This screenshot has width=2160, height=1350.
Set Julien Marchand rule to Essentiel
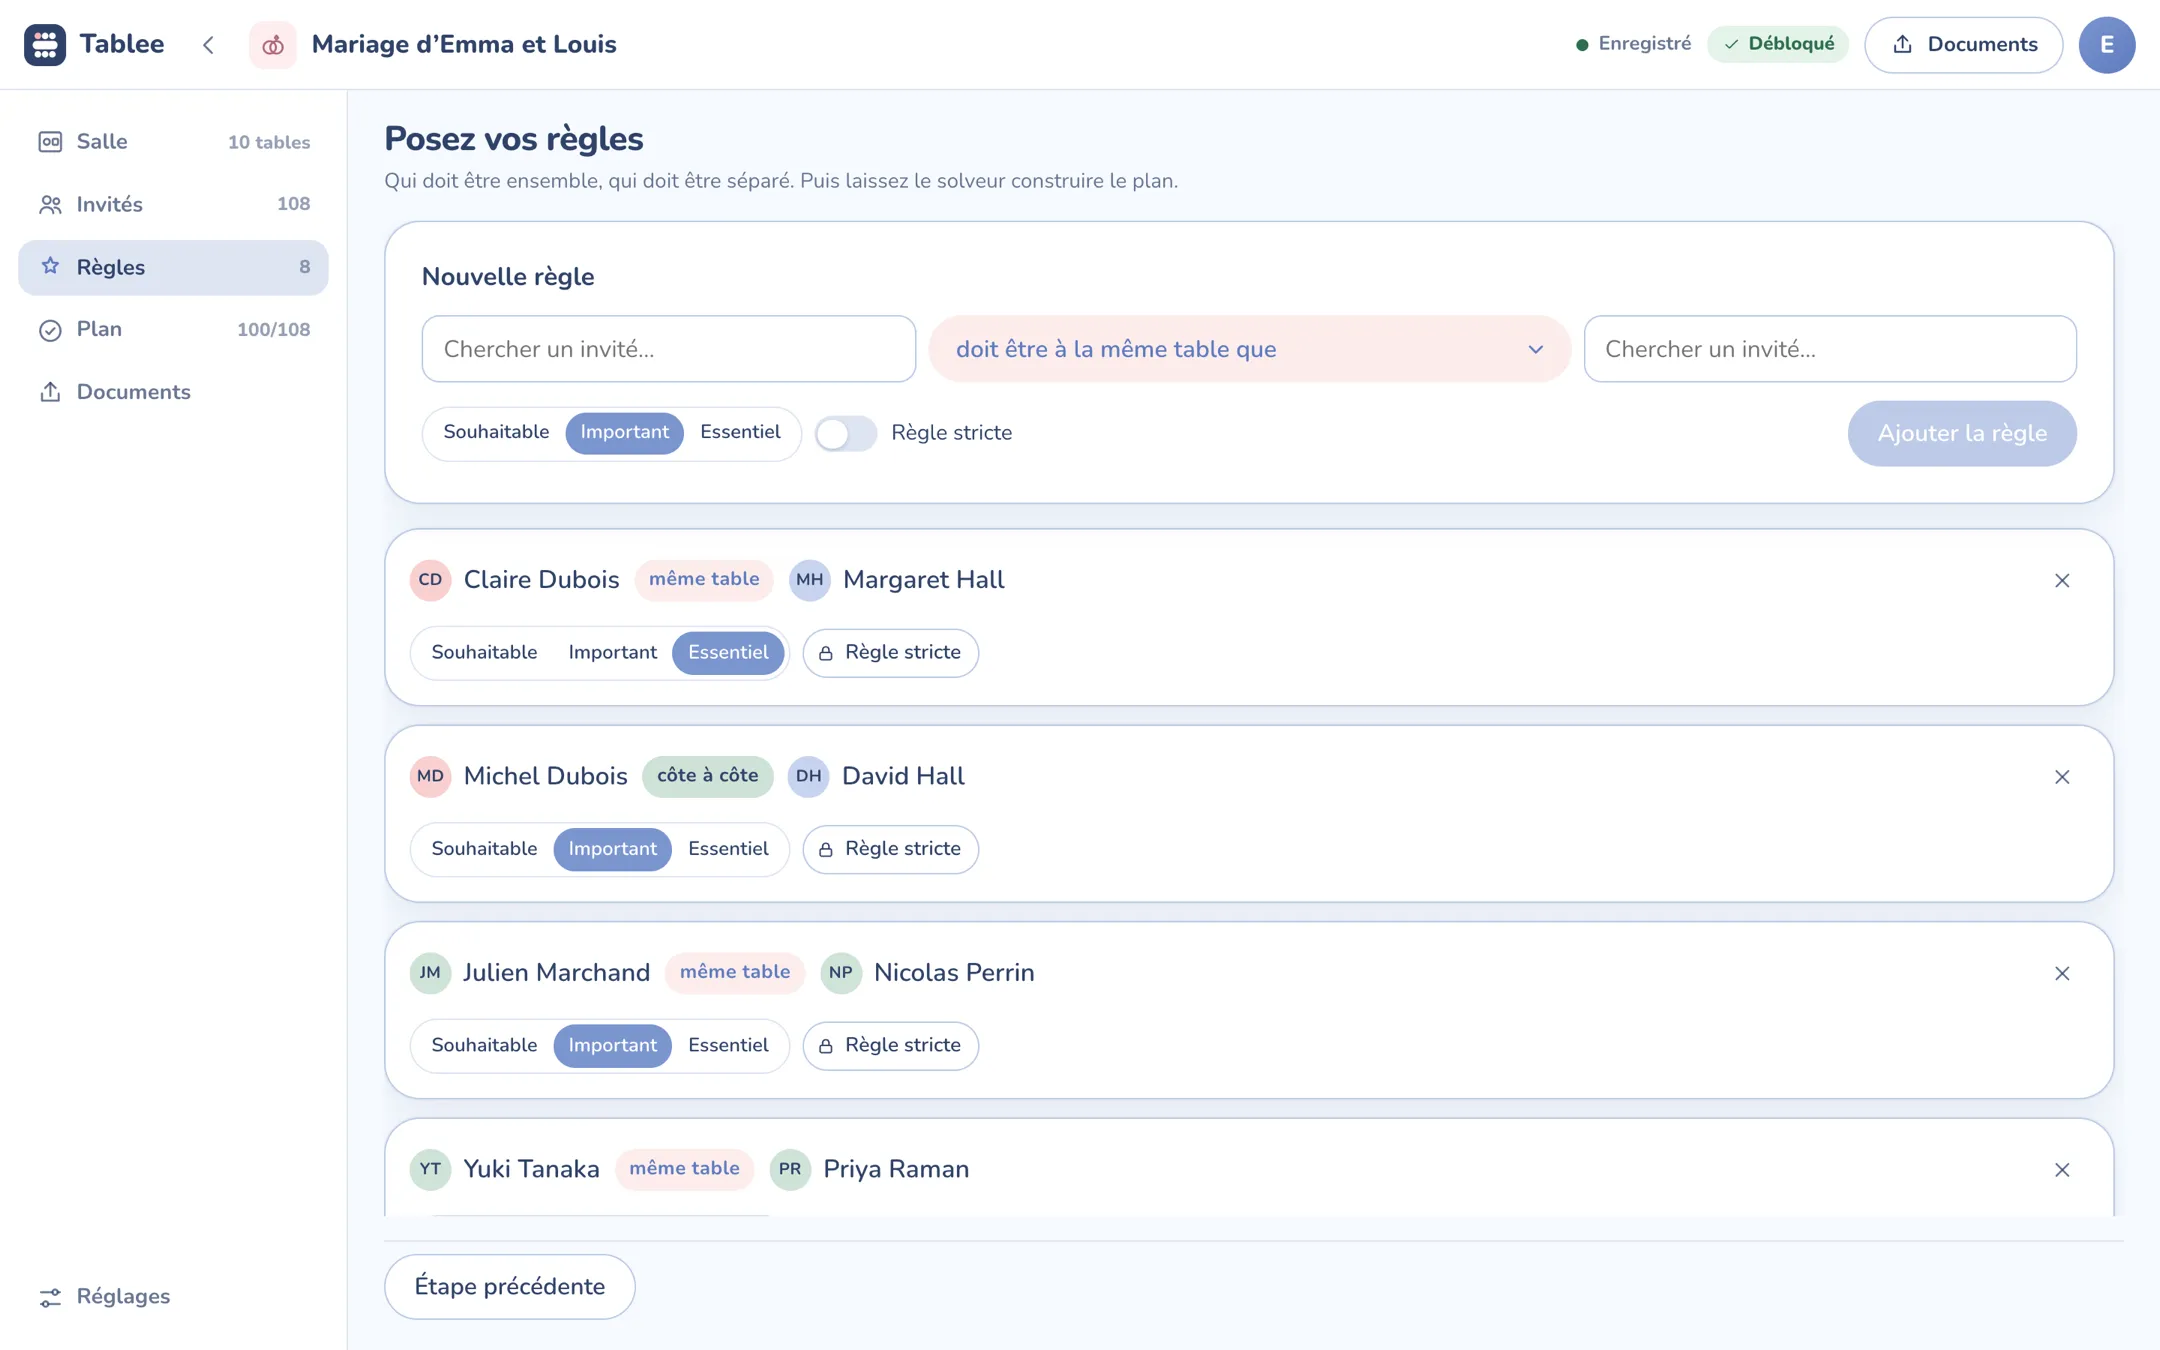click(x=728, y=1046)
